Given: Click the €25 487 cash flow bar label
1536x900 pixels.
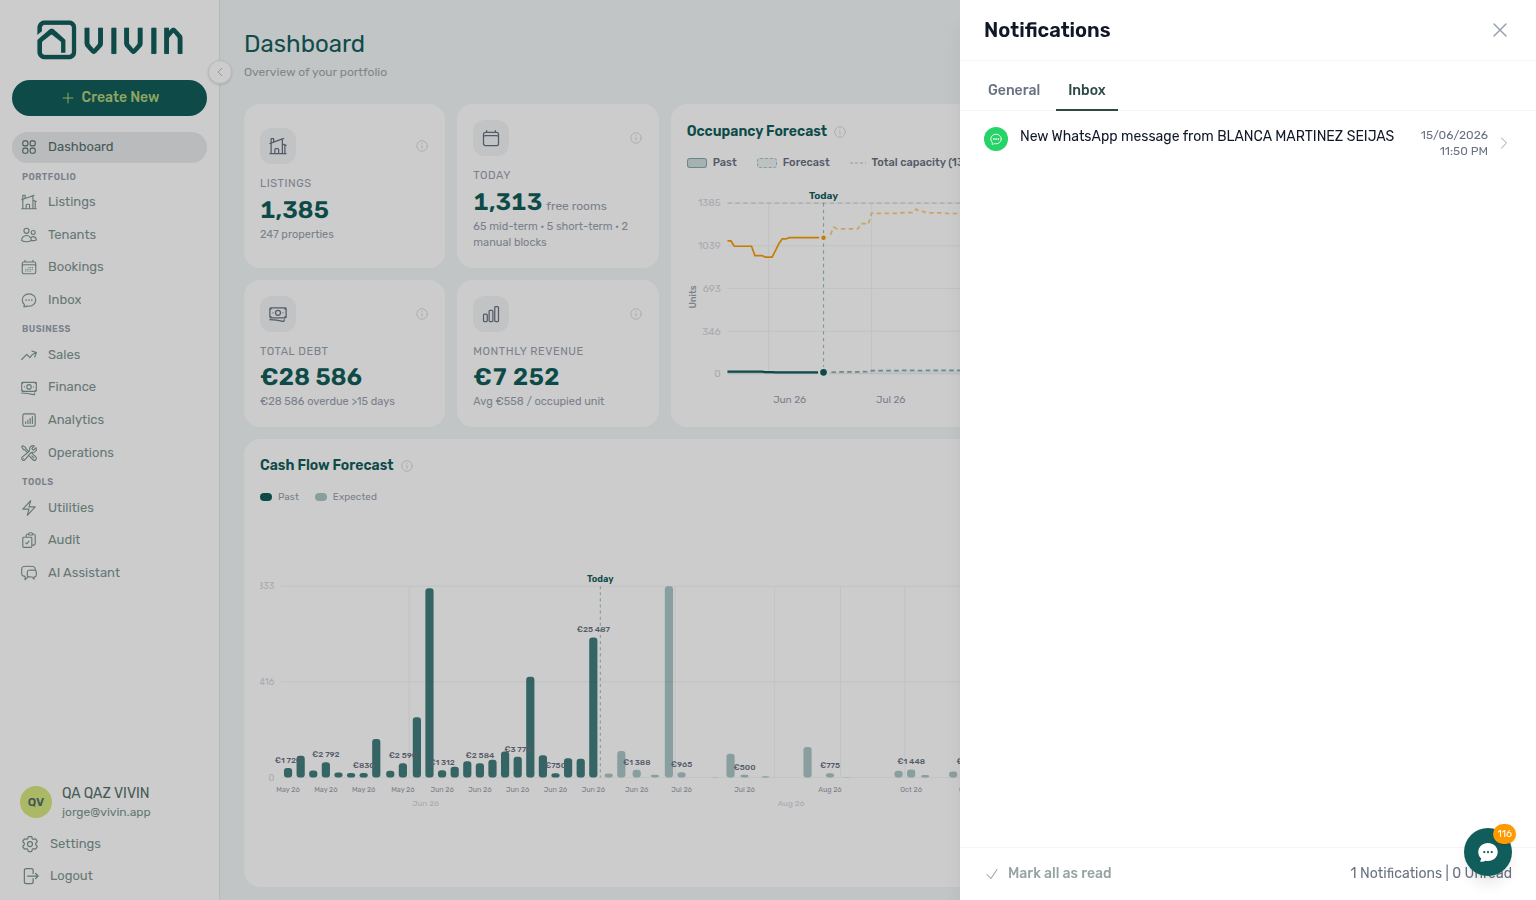Looking at the screenshot, I should click(593, 629).
